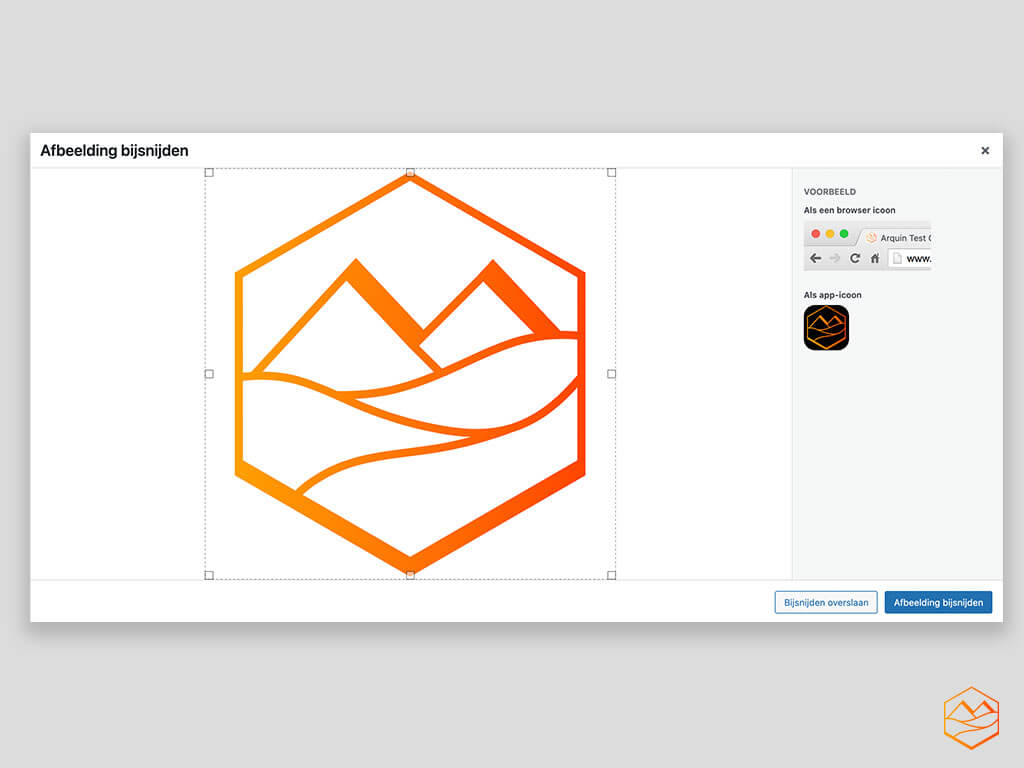Click the top-center crop handle
The image size is (1024, 768).
(410, 172)
